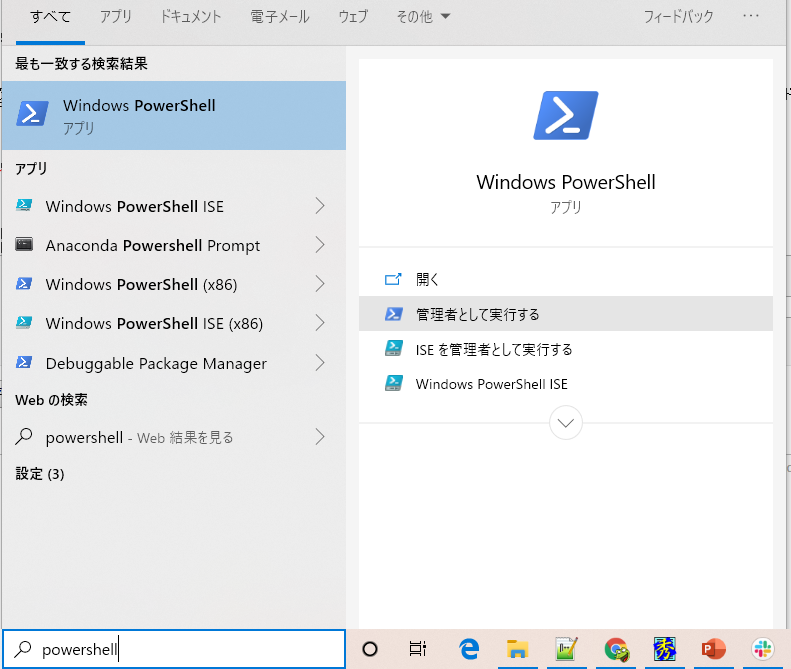The width and height of the screenshot is (791, 669).
Task: Click the search box containing powershell
Action: [174, 649]
